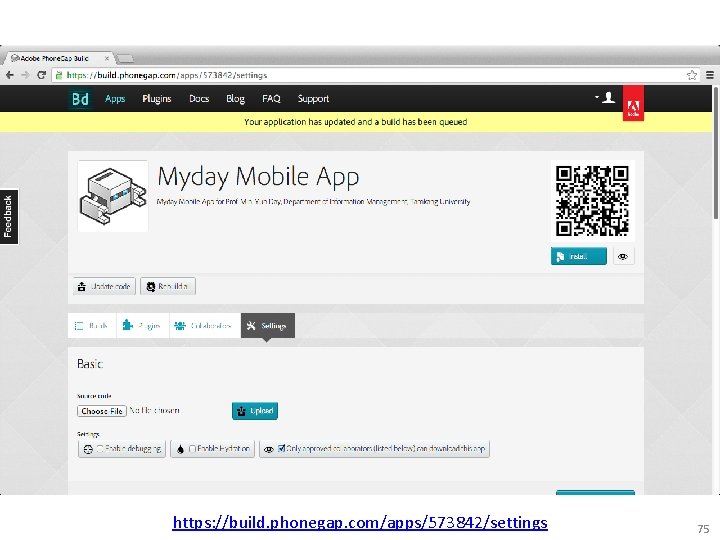Viewport: 720px width, 540px height.
Task: Toggle only approved collaborators can download checkbox
Action: point(281,448)
